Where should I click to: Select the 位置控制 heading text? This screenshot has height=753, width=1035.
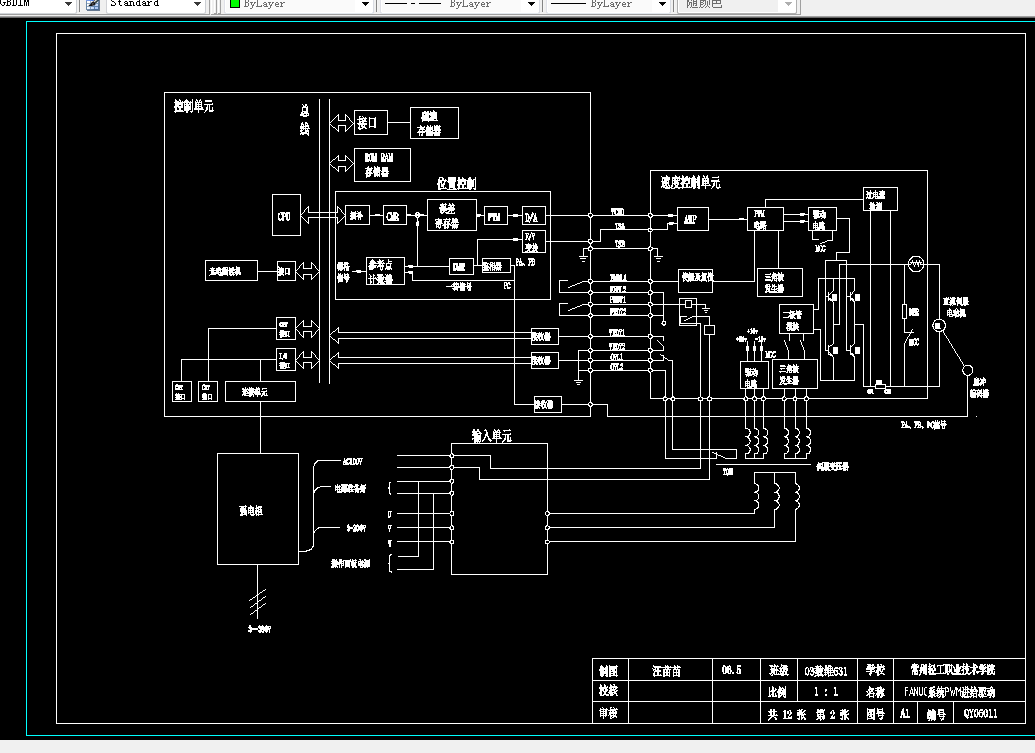pos(456,183)
